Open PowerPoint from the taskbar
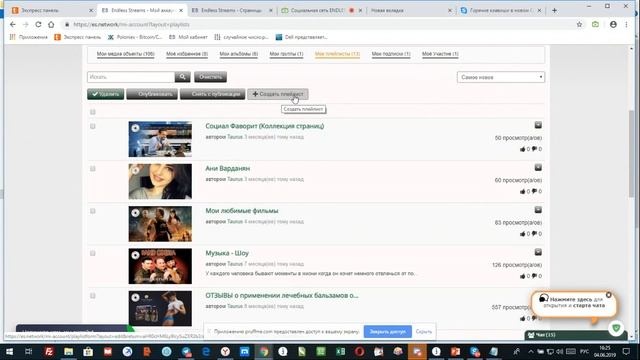Screen dimensions: 640x360 pyautogui.click(x=456, y=351)
